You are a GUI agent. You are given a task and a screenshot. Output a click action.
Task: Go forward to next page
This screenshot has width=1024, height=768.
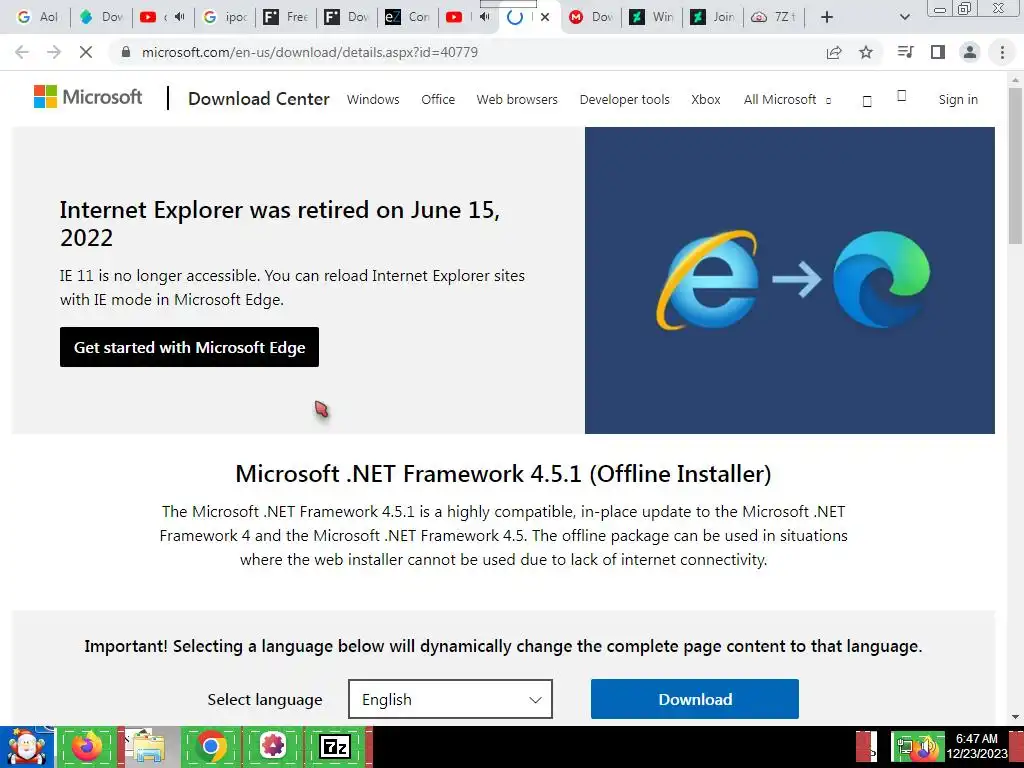[54, 52]
